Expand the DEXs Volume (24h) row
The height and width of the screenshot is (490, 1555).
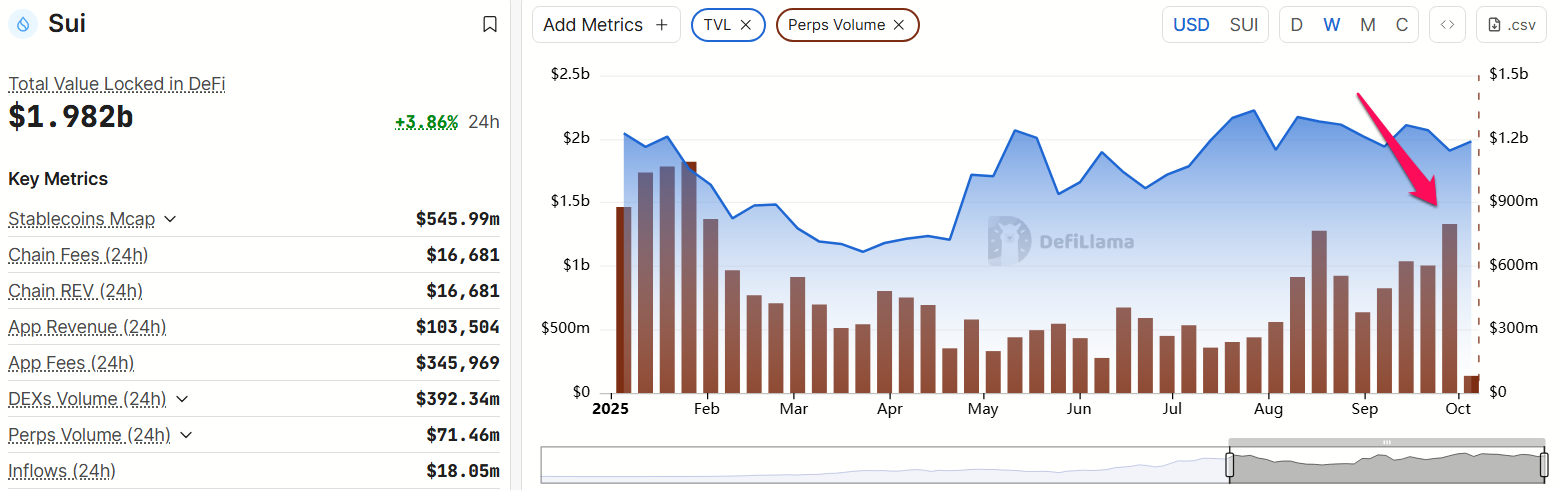click(182, 399)
